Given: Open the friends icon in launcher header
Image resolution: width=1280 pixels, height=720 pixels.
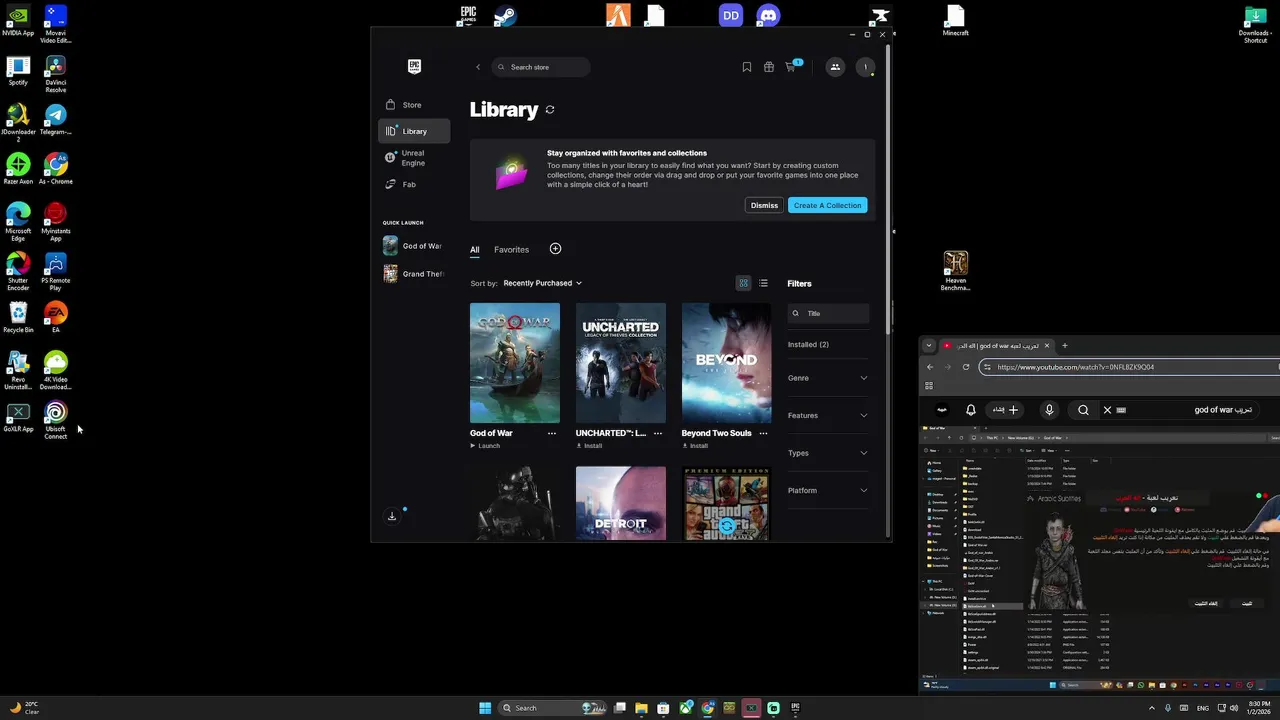Looking at the screenshot, I should (835, 67).
